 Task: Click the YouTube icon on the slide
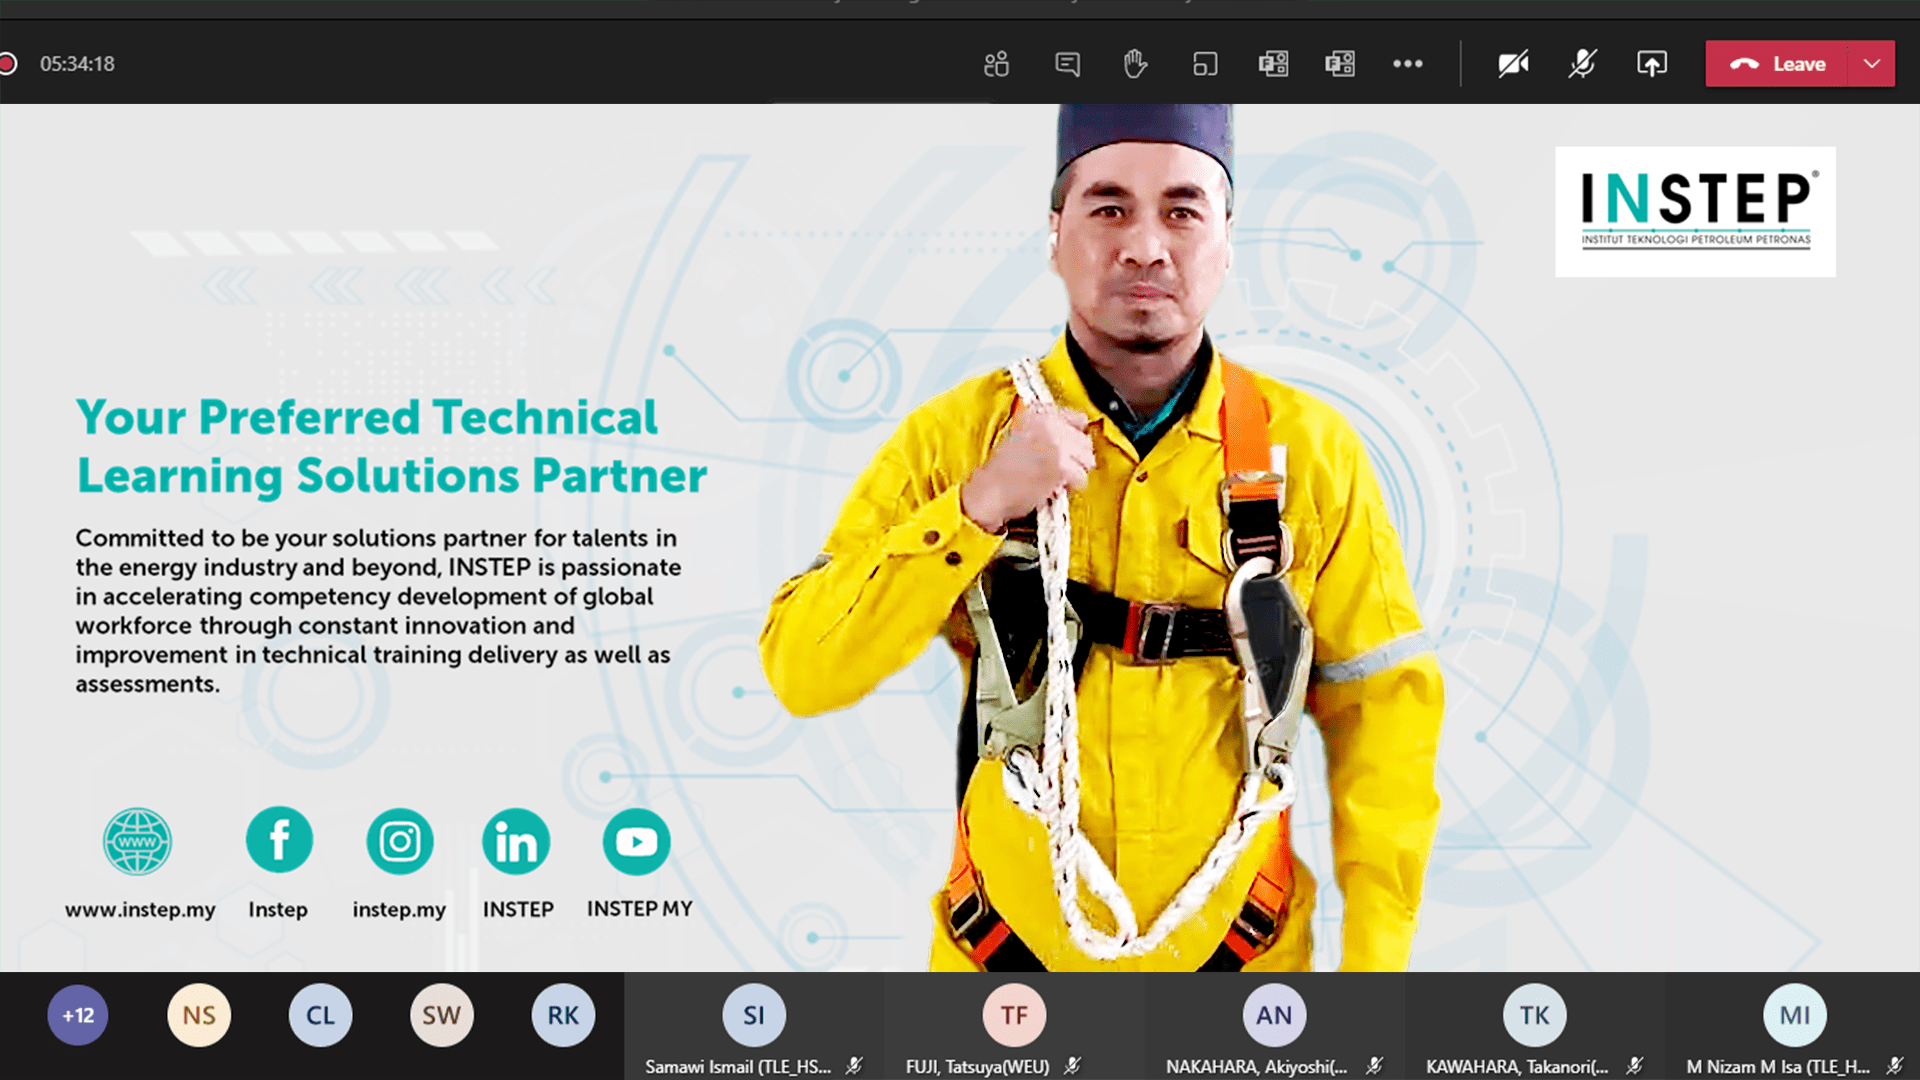coord(637,841)
